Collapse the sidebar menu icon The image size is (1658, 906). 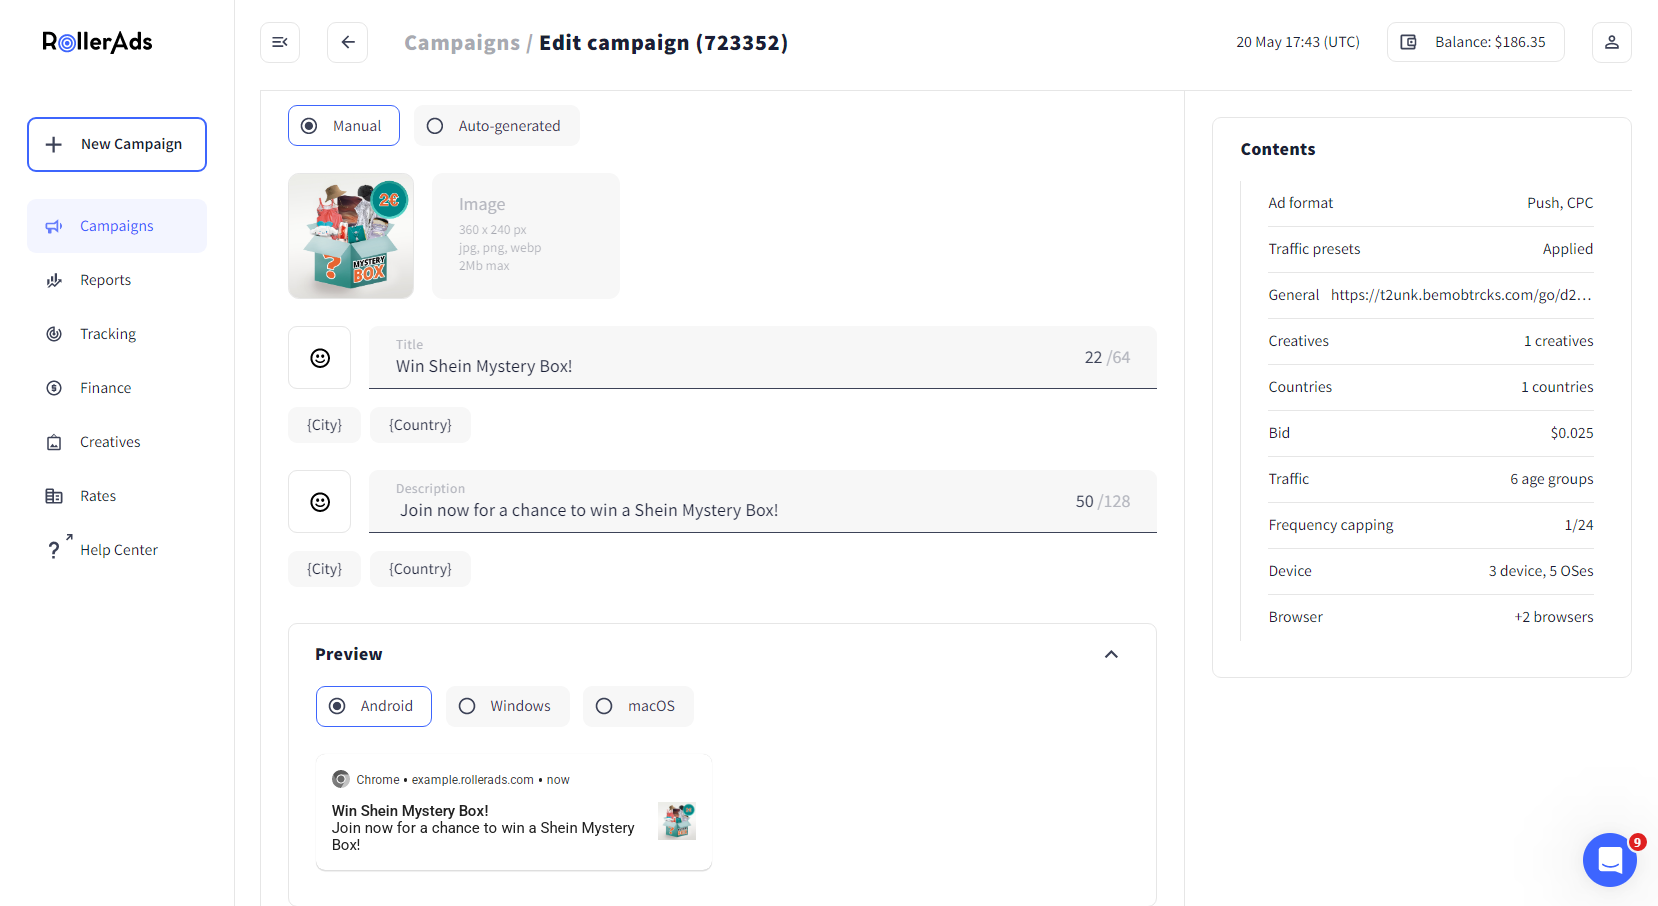coord(280,42)
